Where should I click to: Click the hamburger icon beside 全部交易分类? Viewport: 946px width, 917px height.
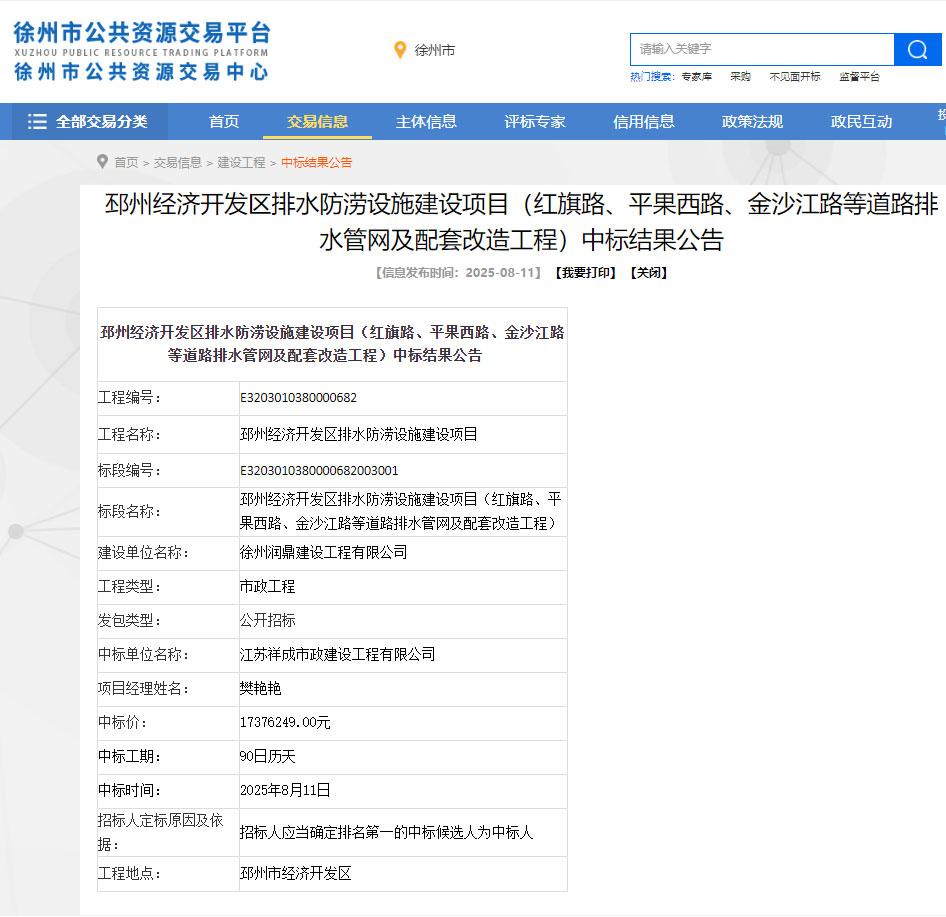pos(37,122)
